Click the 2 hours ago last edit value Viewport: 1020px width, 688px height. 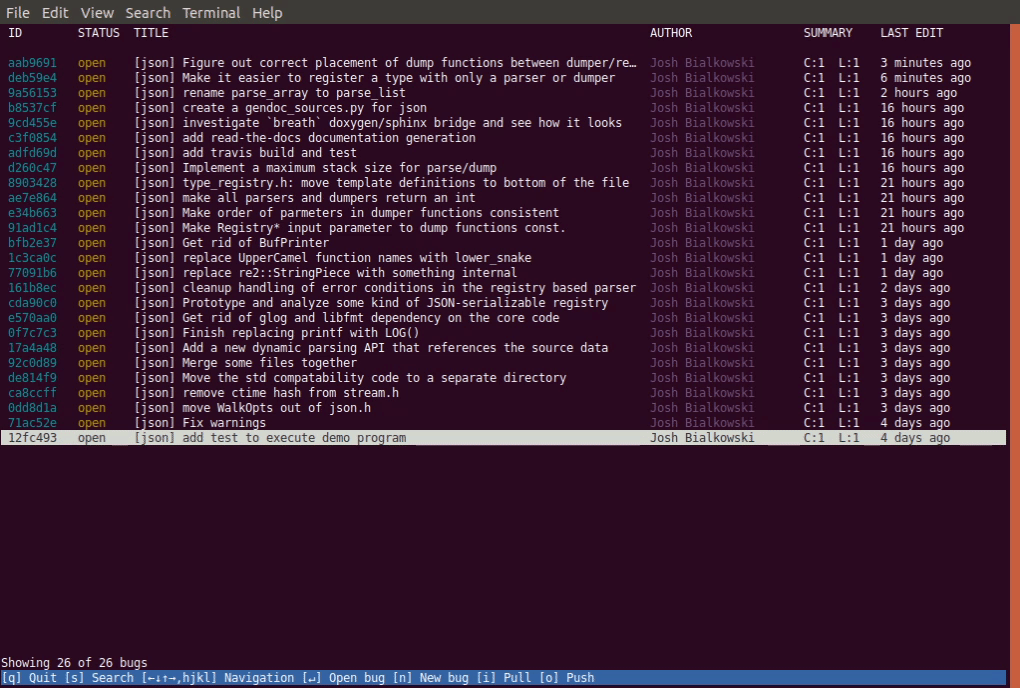(919, 93)
